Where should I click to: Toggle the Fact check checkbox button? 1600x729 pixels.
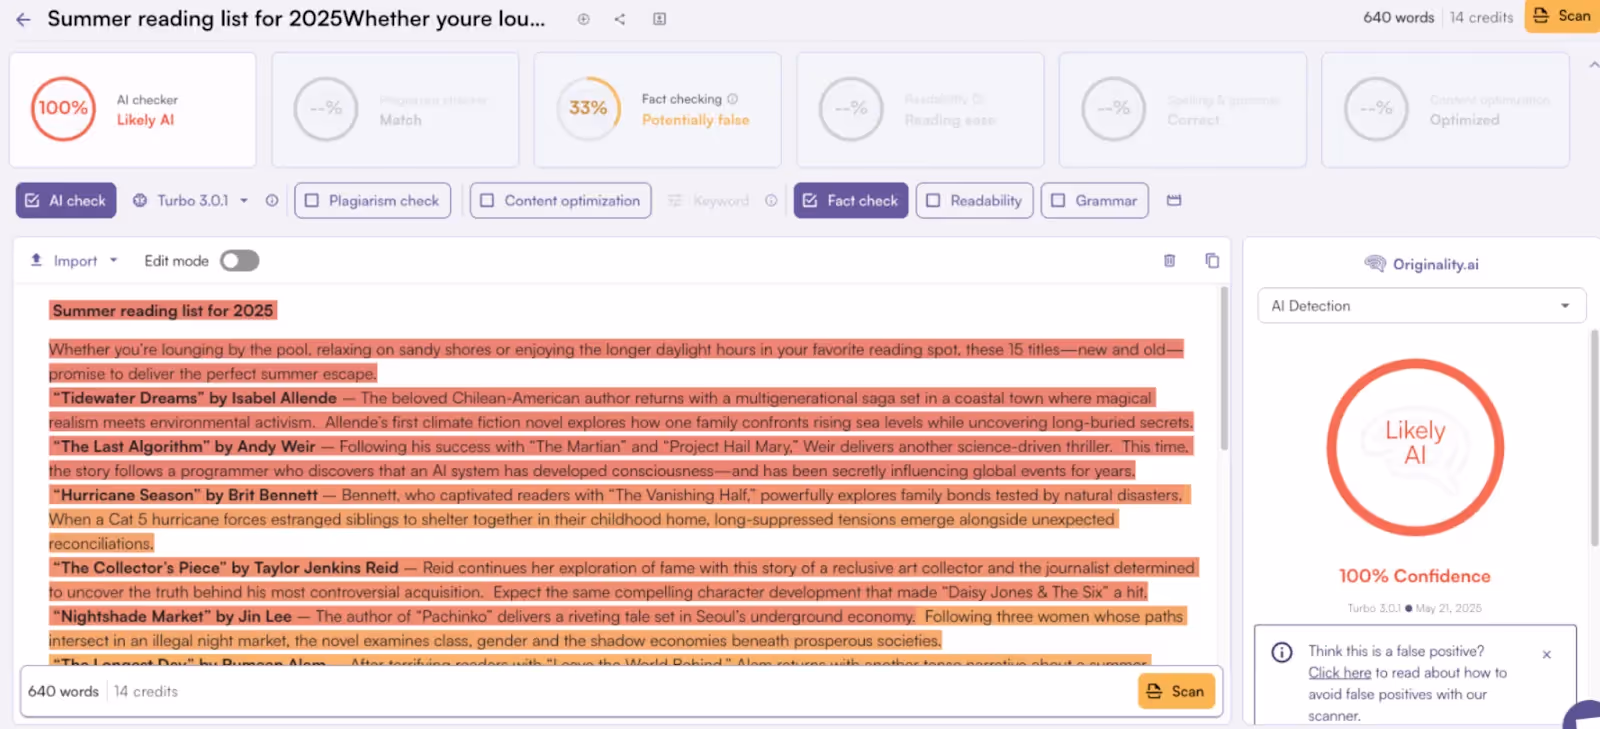851,200
